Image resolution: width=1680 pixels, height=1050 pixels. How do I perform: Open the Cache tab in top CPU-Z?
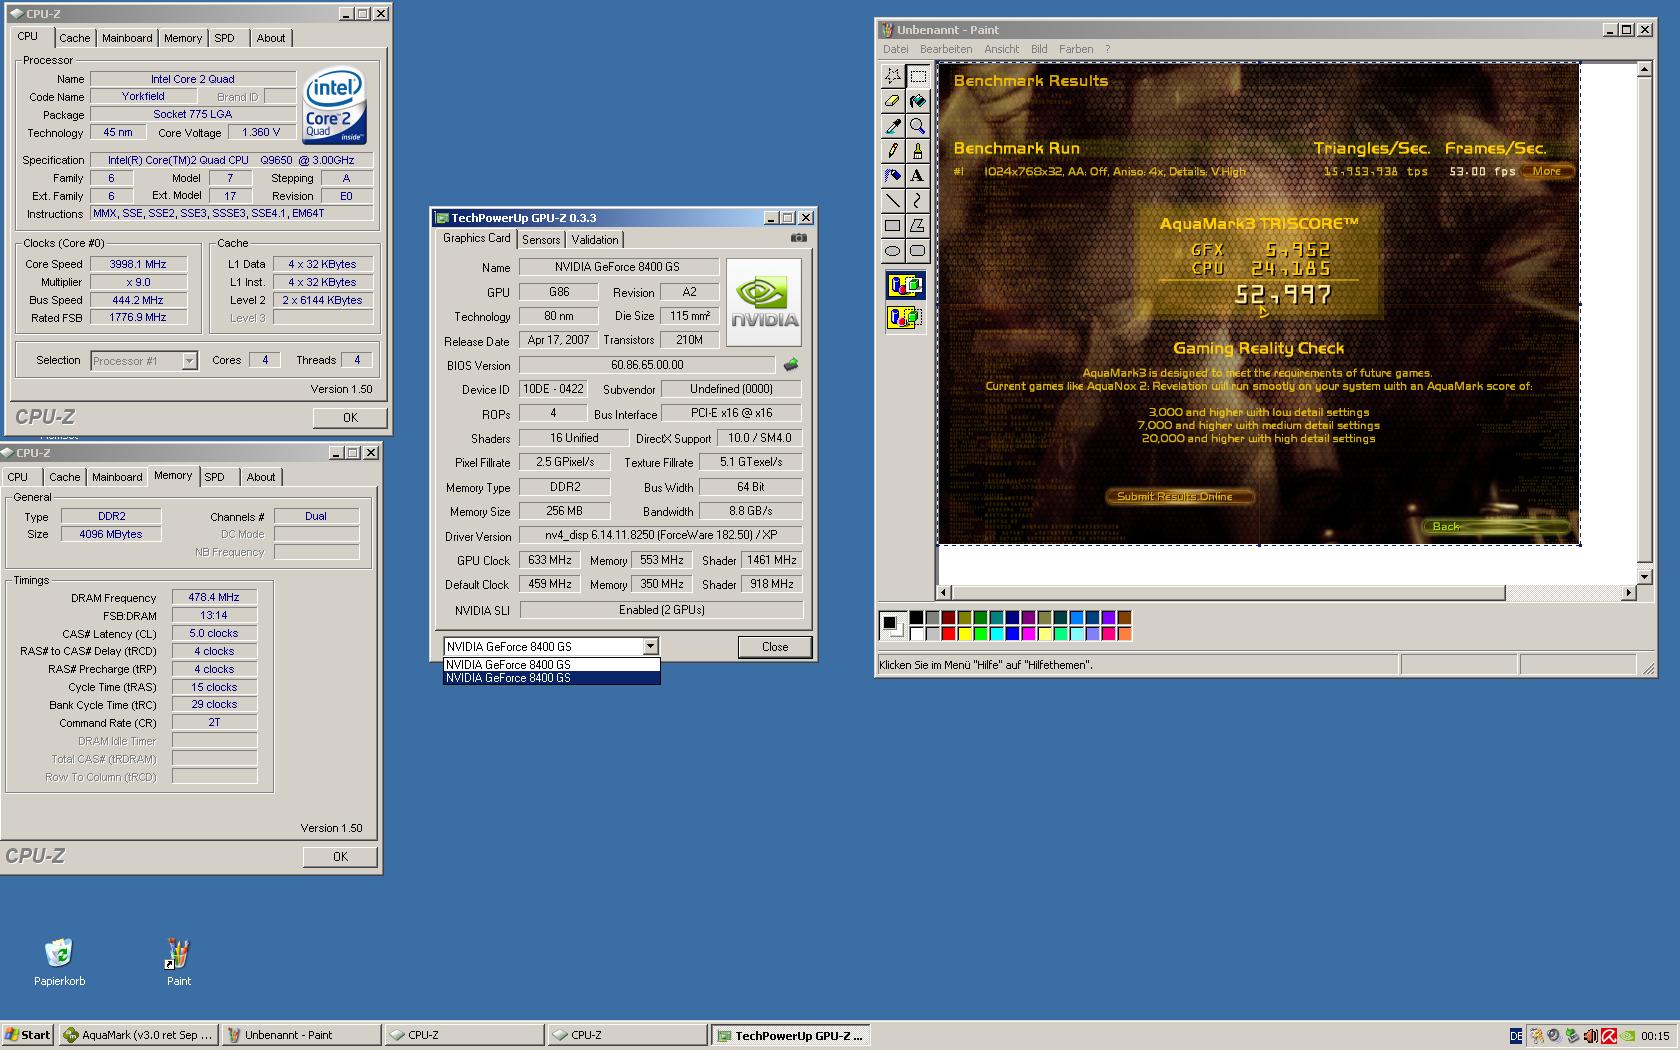pyautogui.click(x=74, y=38)
